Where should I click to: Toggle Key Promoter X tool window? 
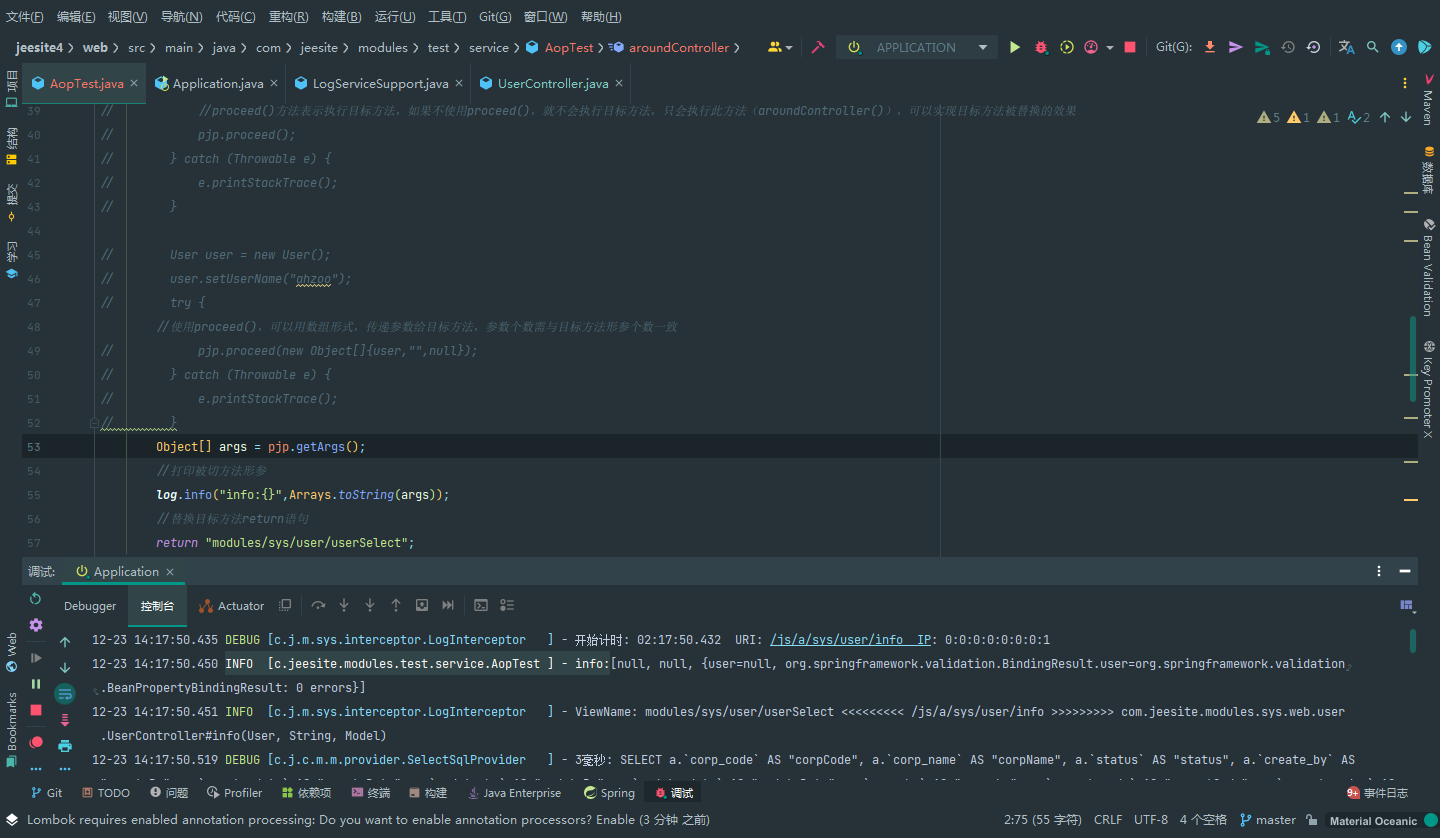[1428, 390]
